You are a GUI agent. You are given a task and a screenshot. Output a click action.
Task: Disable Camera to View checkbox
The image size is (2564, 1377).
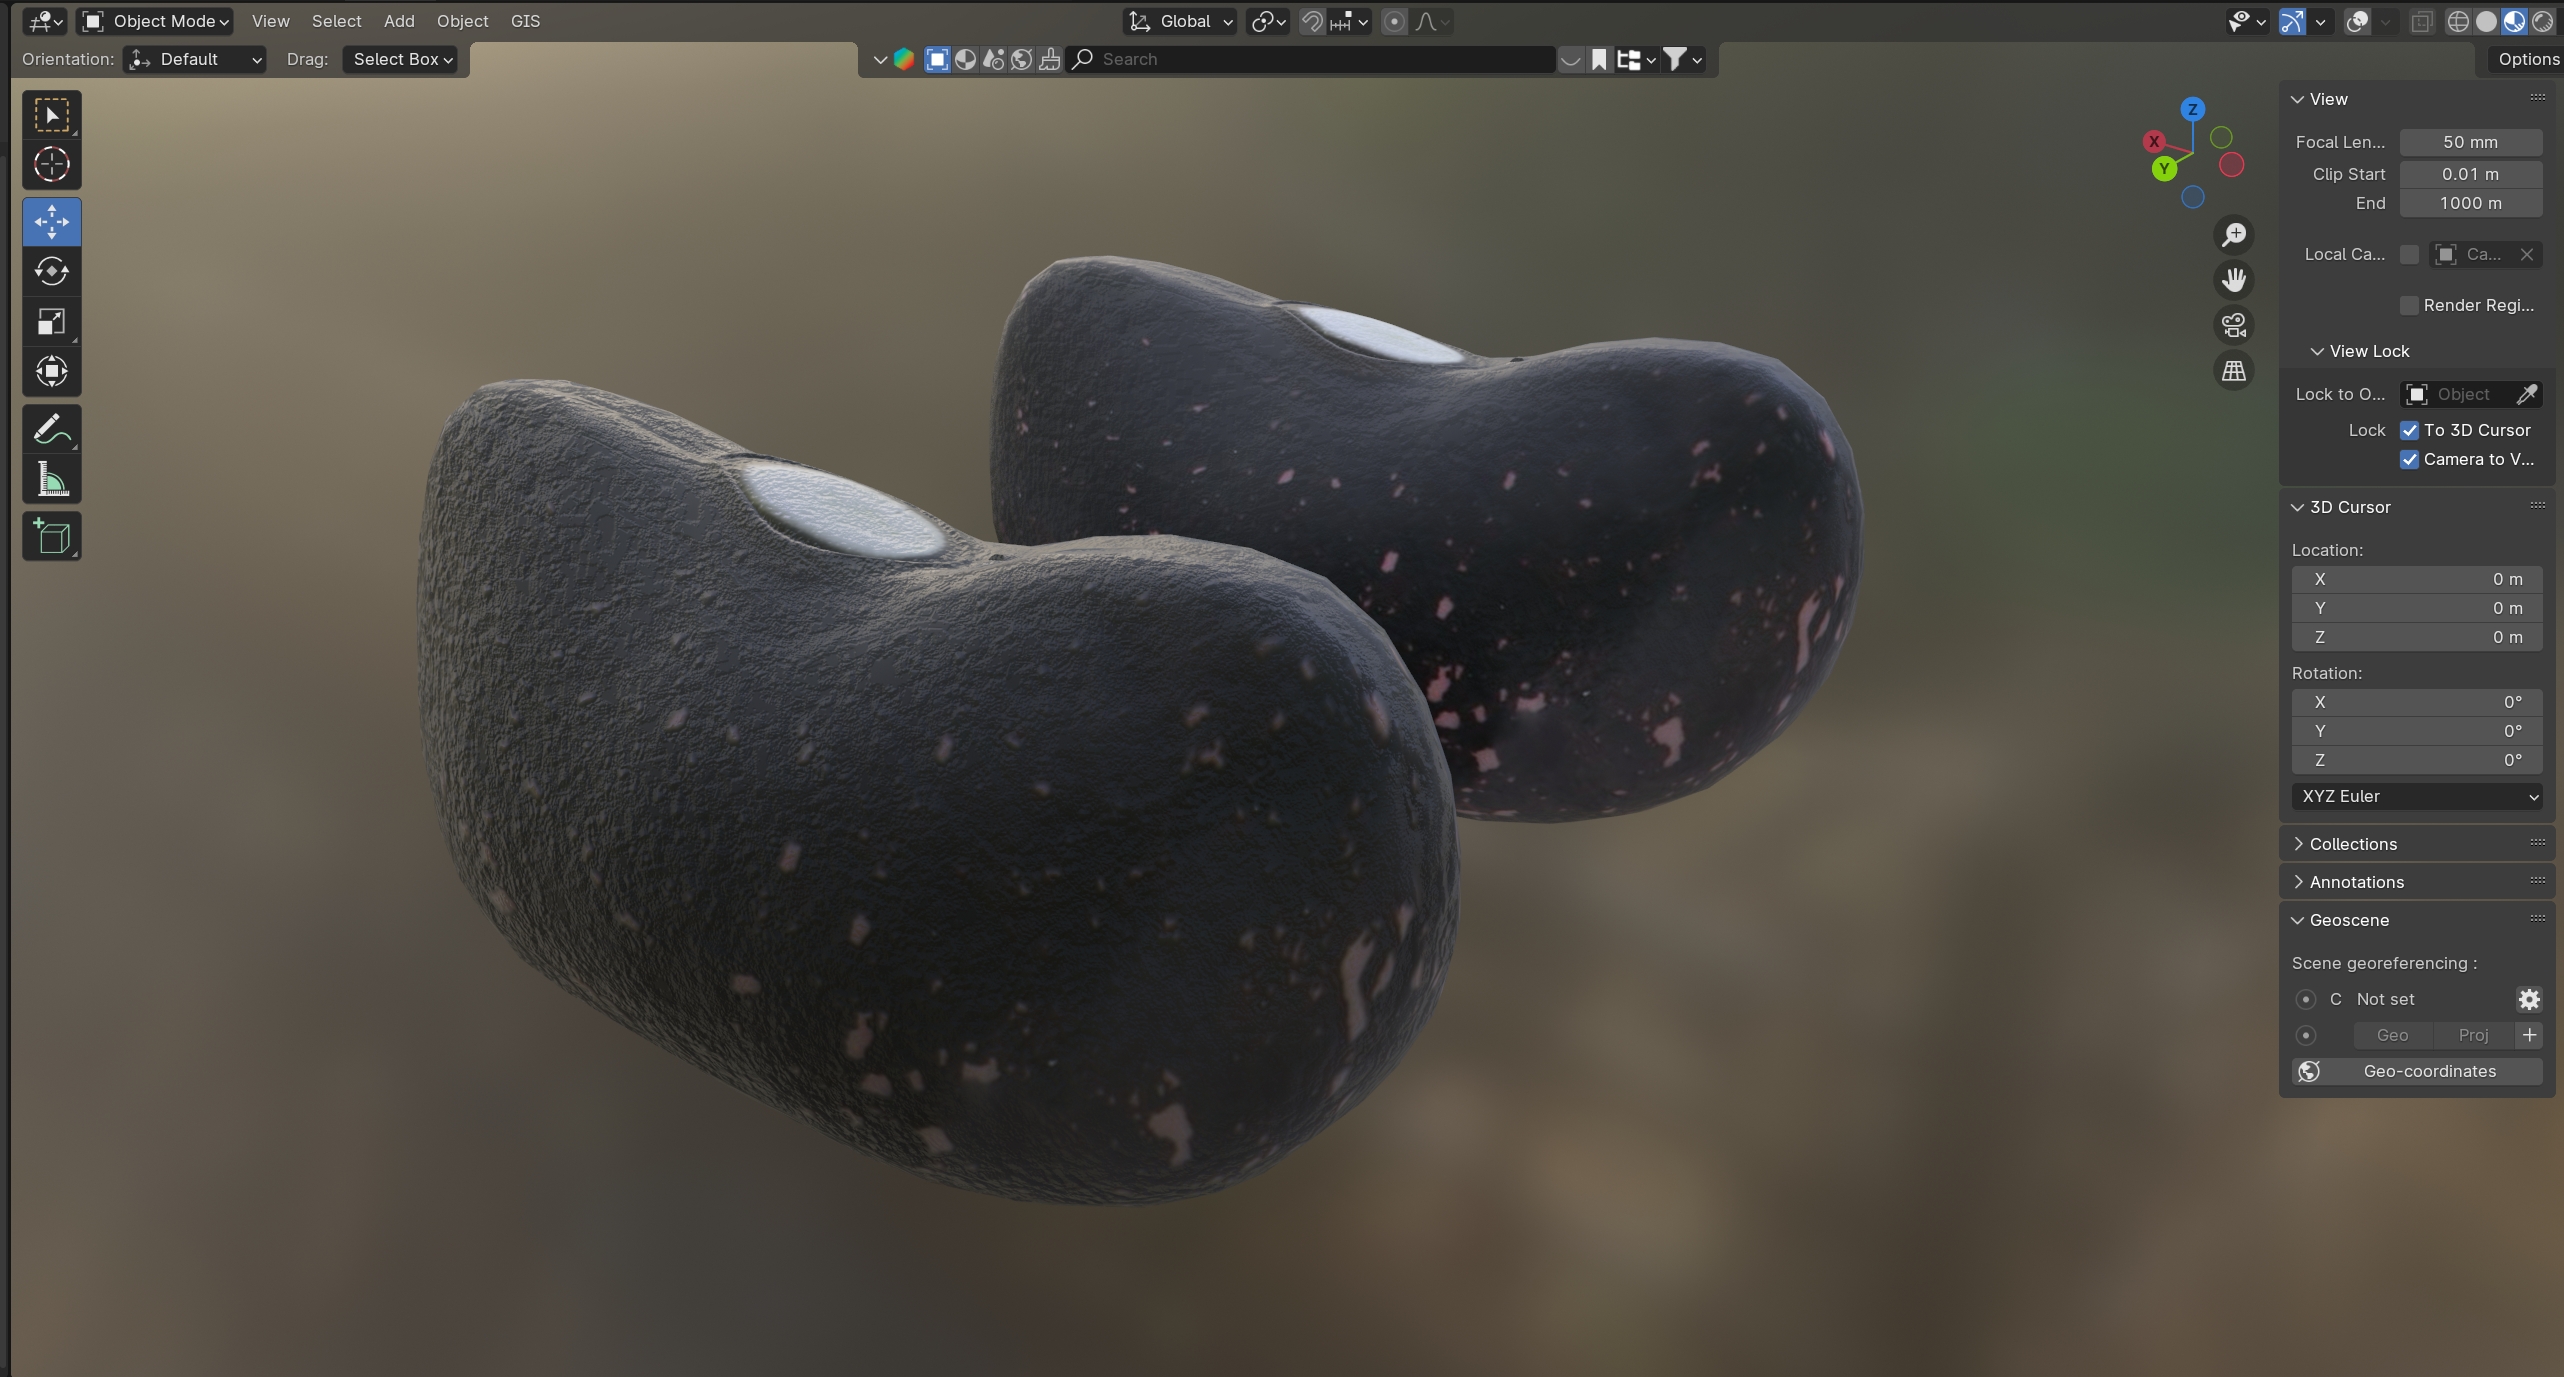(2410, 459)
